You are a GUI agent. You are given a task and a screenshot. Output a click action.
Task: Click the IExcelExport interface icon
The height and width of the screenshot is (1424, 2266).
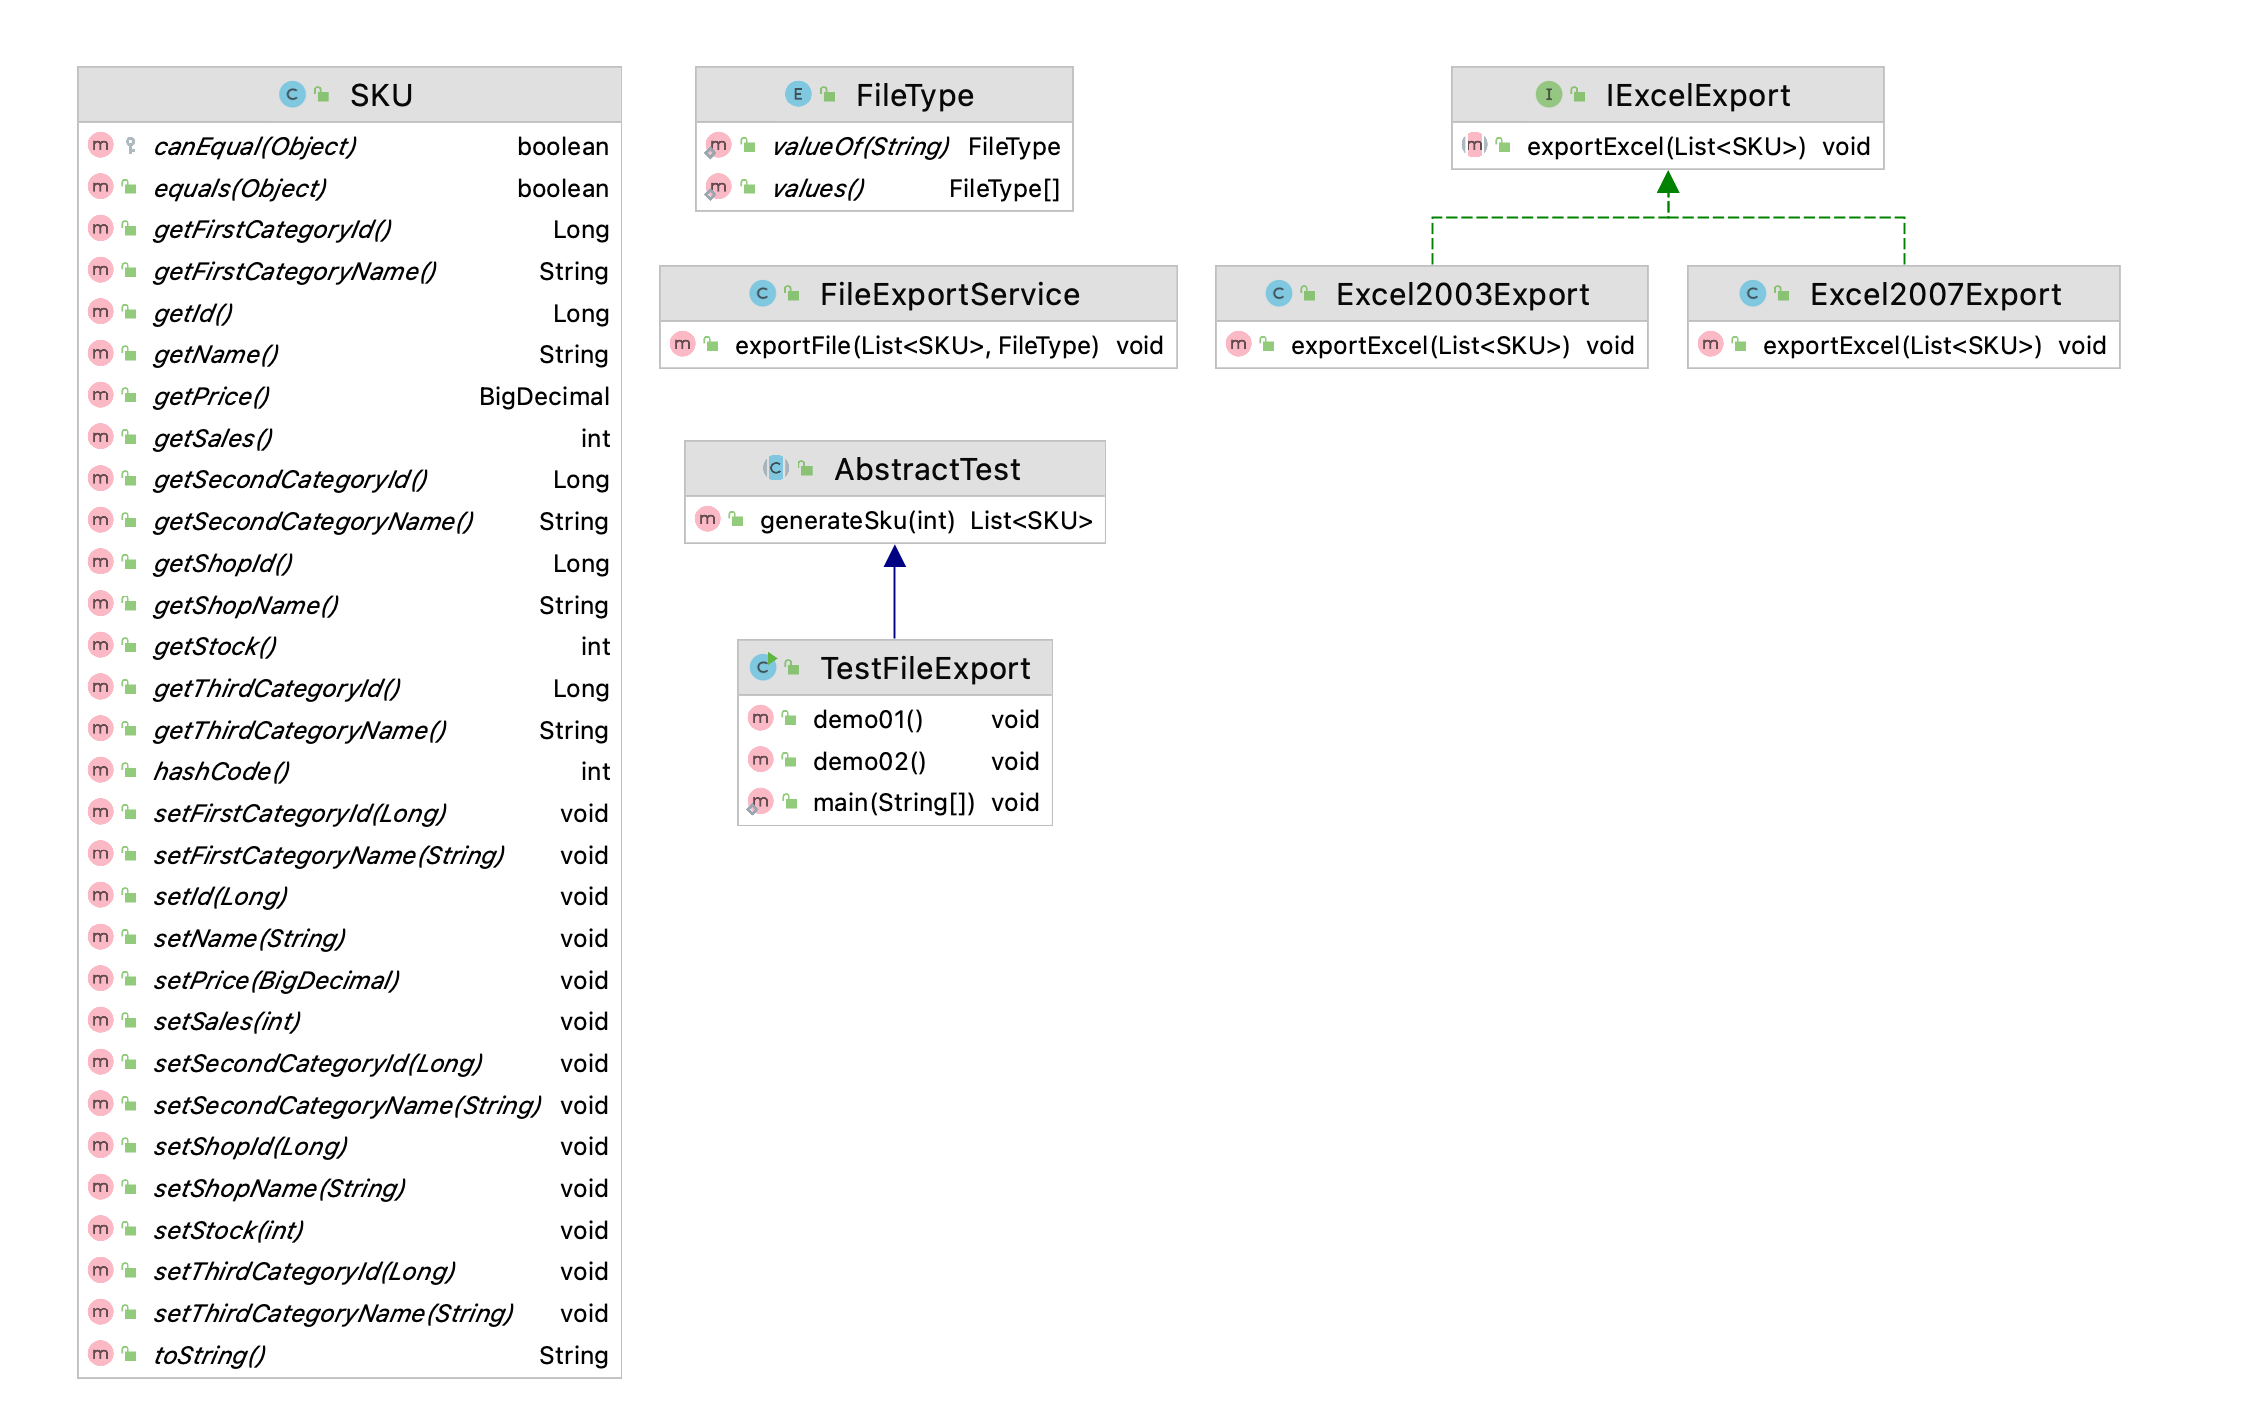tap(1548, 95)
